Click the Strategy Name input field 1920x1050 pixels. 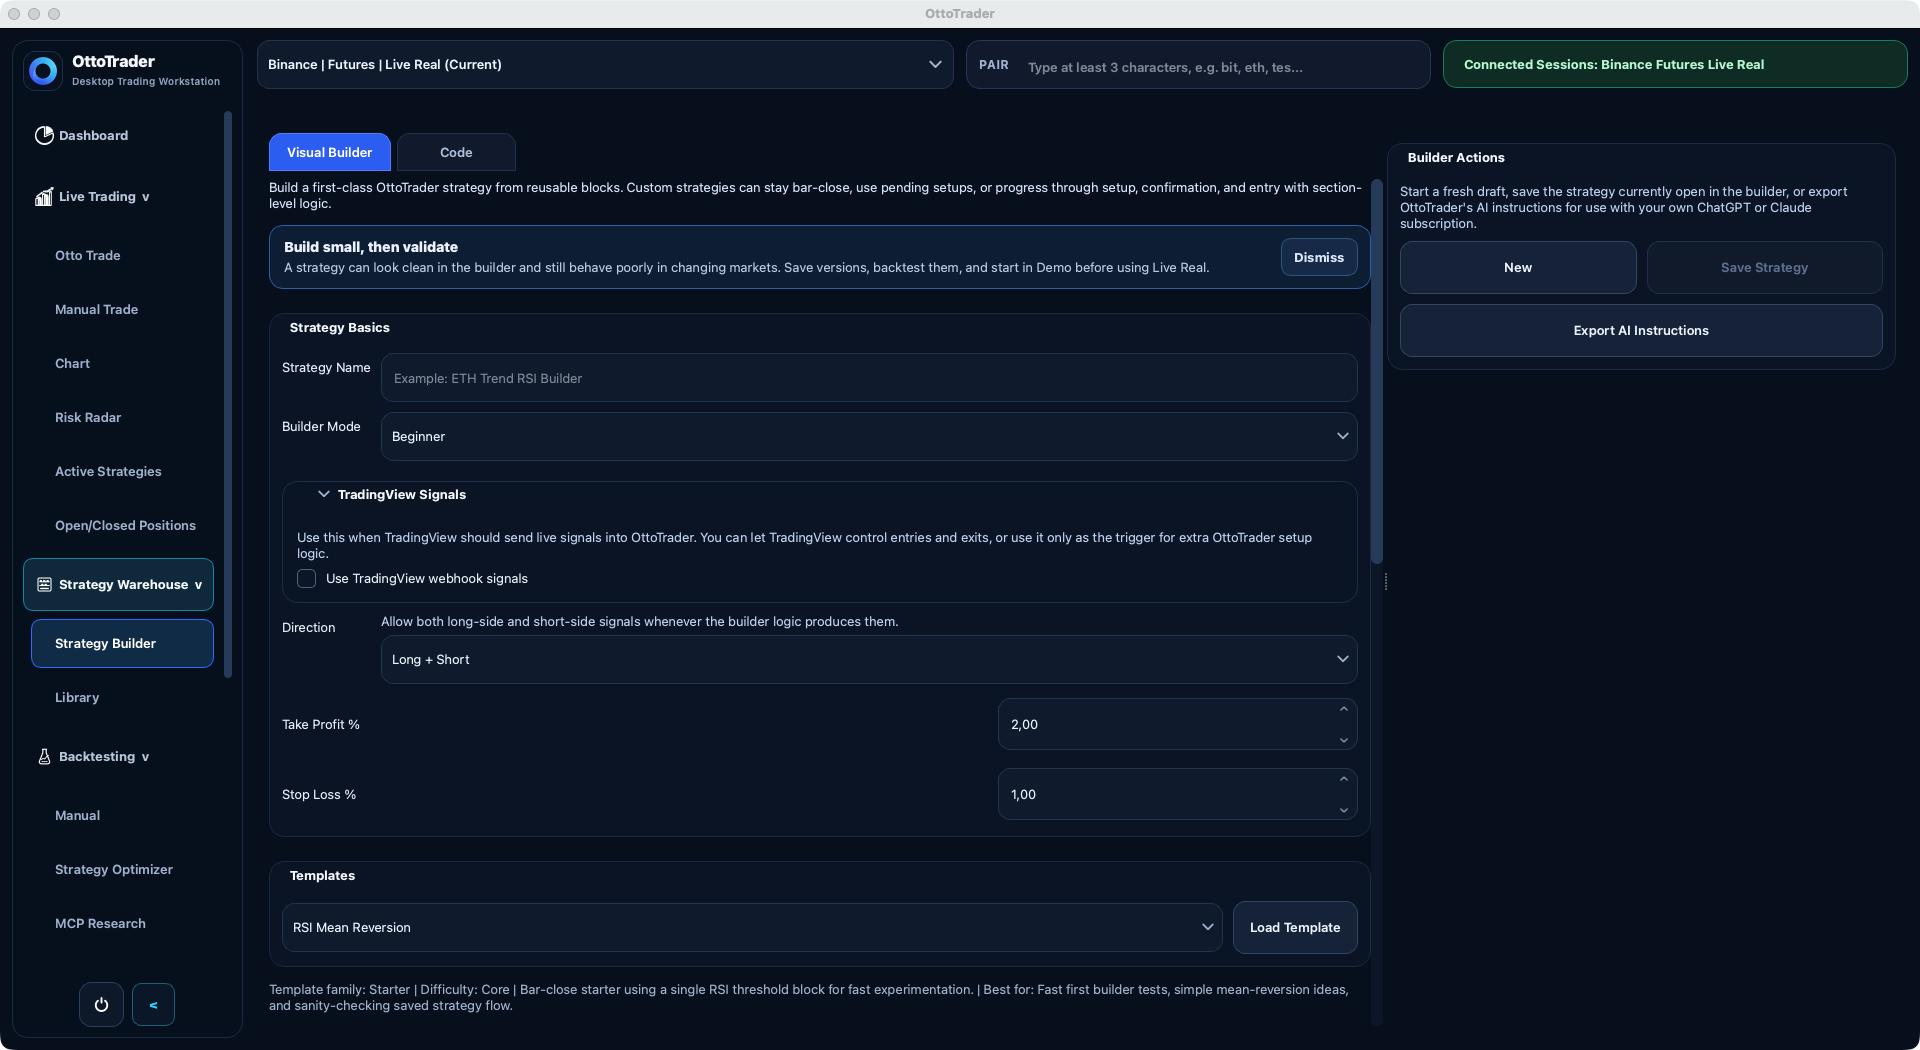pyautogui.click(x=869, y=378)
